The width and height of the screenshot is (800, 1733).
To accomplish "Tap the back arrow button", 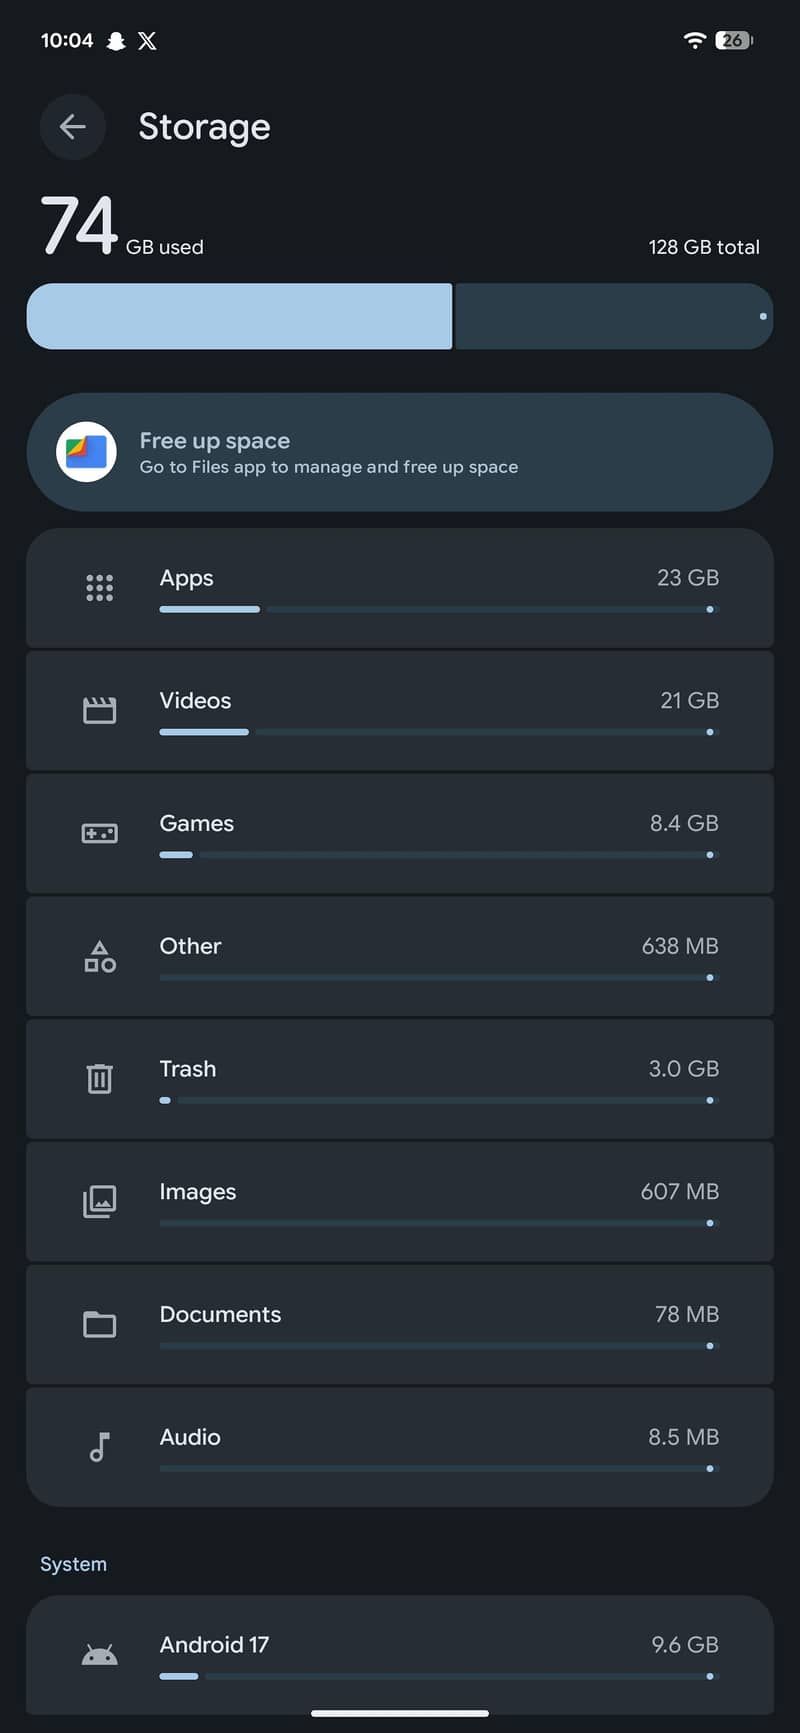I will pos(72,127).
